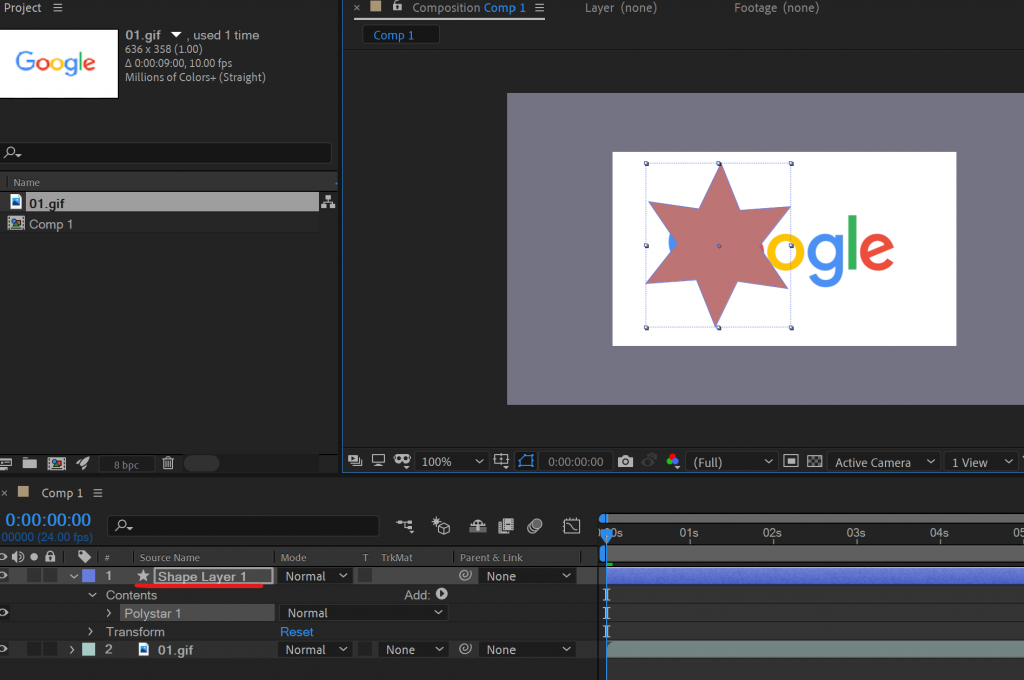Switch to the Footage (none) tab
The height and width of the screenshot is (680, 1024).
tap(776, 8)
